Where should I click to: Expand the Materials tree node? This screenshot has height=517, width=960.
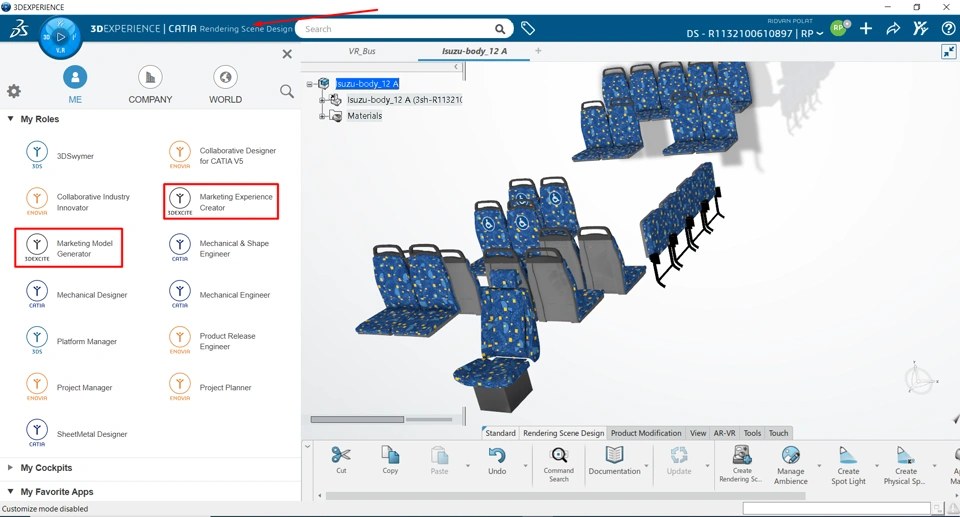click(x=322, y=115)
